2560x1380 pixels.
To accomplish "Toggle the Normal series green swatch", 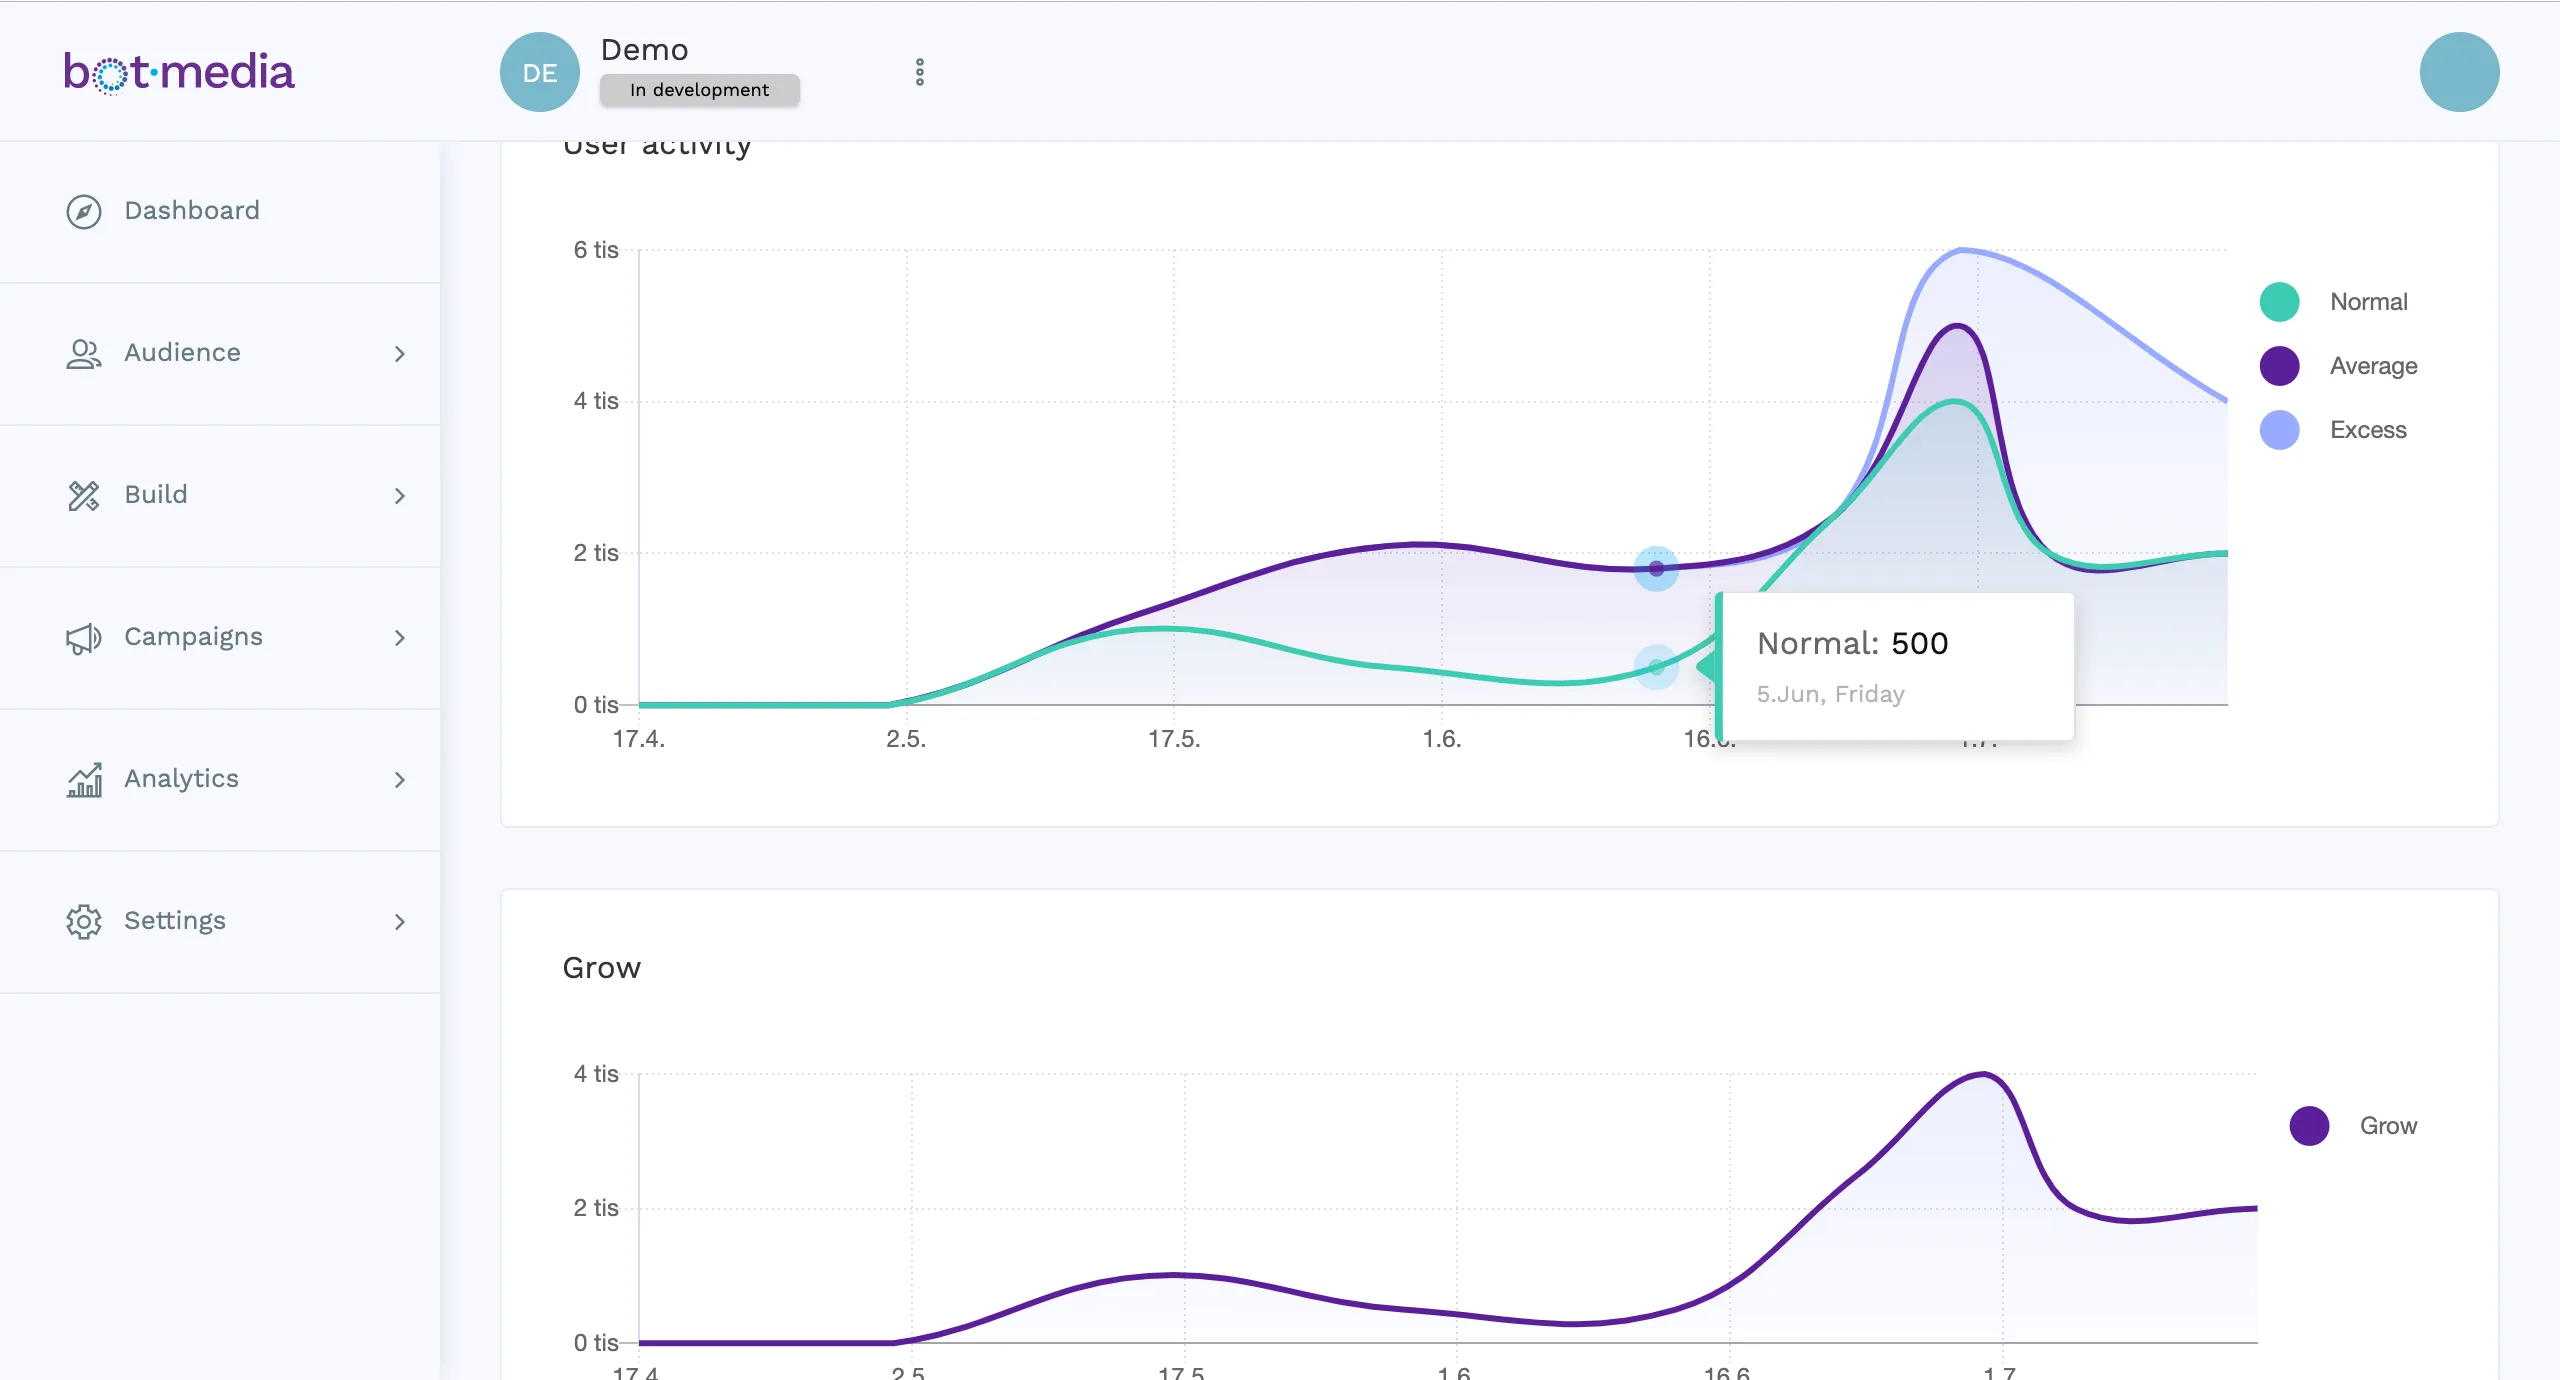I will coord(2279,301).
